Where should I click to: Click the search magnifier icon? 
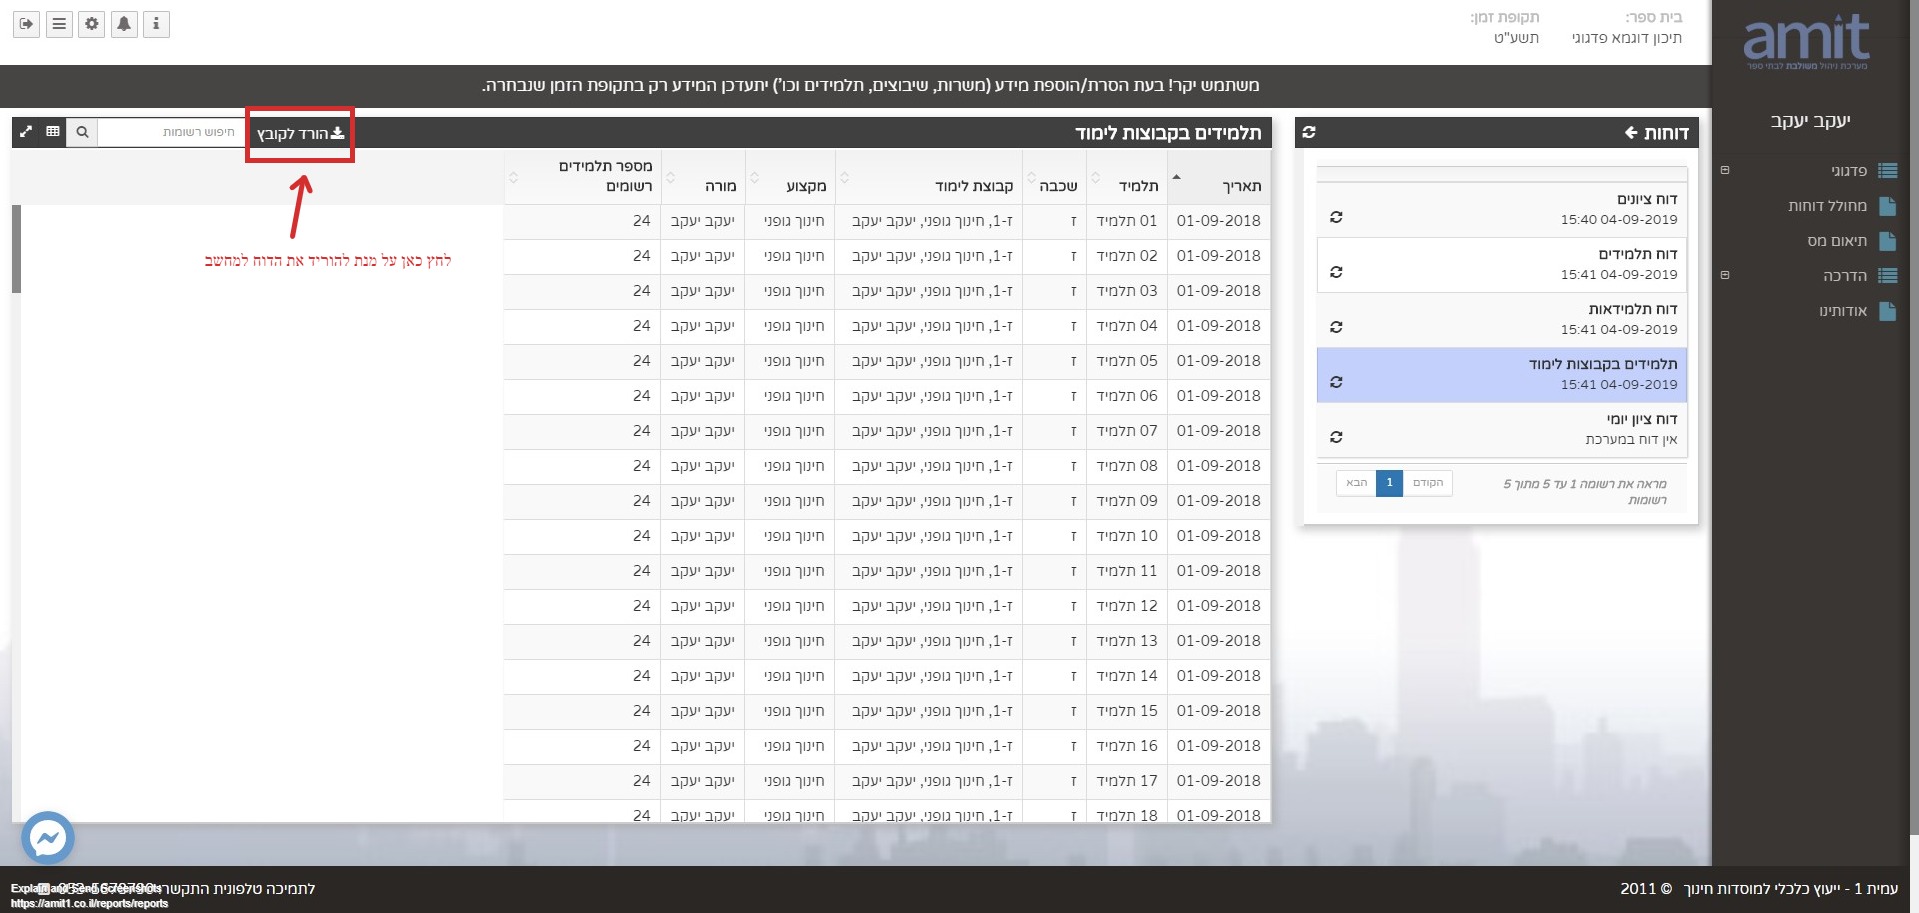[x=82, y=132]
